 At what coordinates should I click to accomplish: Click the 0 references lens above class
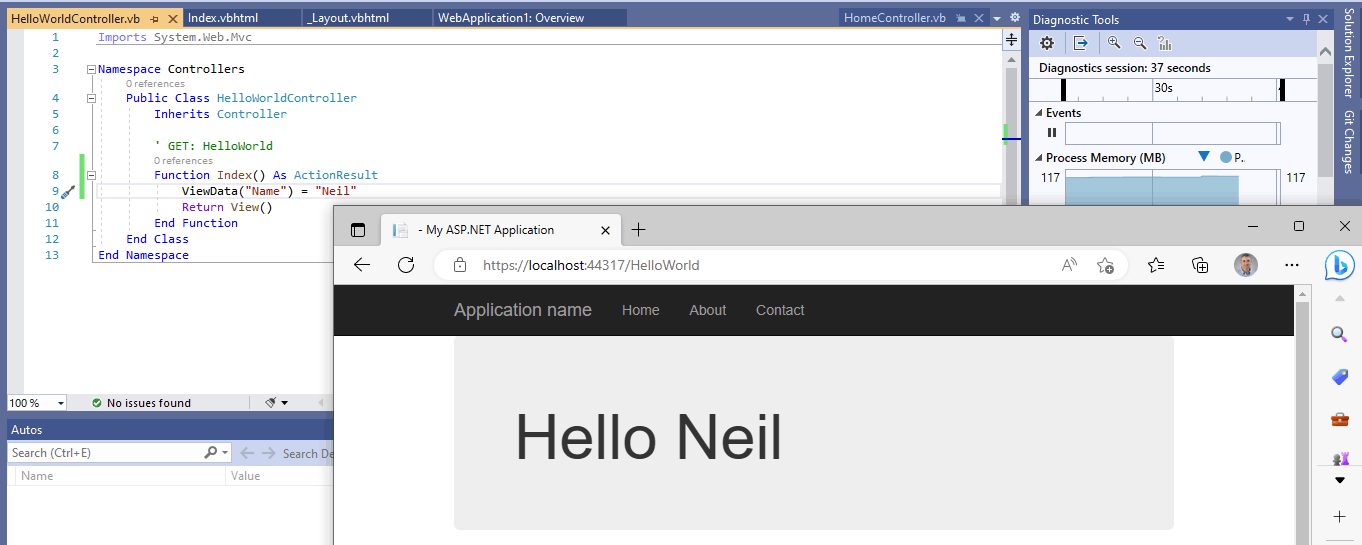[x=155, y=84]
